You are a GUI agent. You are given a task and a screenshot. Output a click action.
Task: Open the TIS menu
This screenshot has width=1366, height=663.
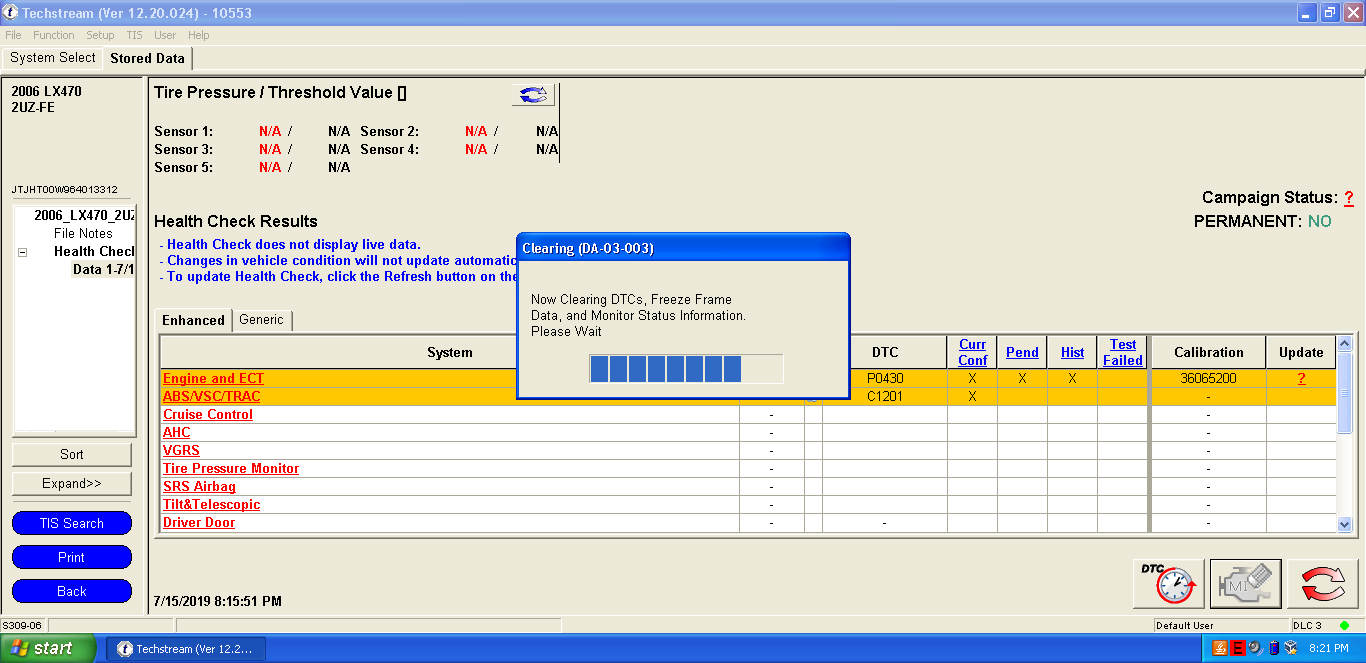pos(134,35)
